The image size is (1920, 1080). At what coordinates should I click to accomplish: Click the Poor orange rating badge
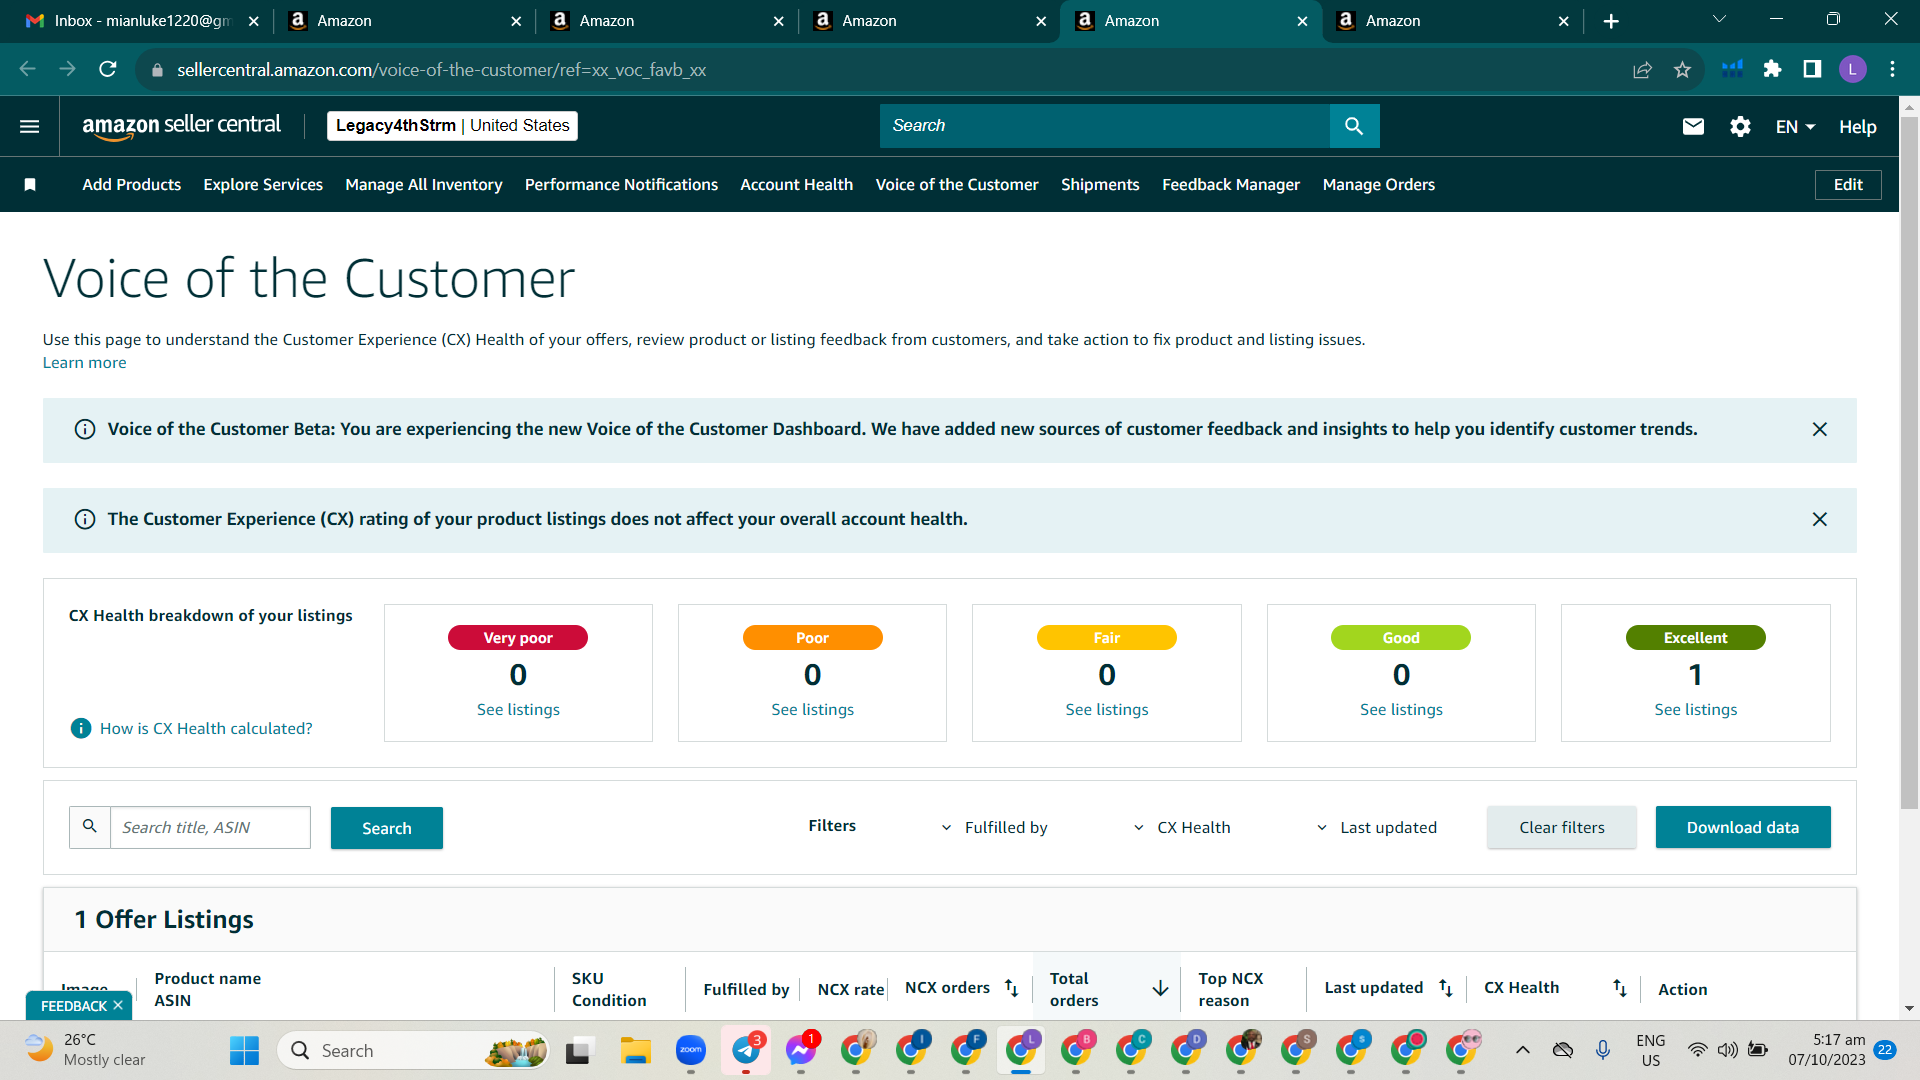(x=812, y=638)
